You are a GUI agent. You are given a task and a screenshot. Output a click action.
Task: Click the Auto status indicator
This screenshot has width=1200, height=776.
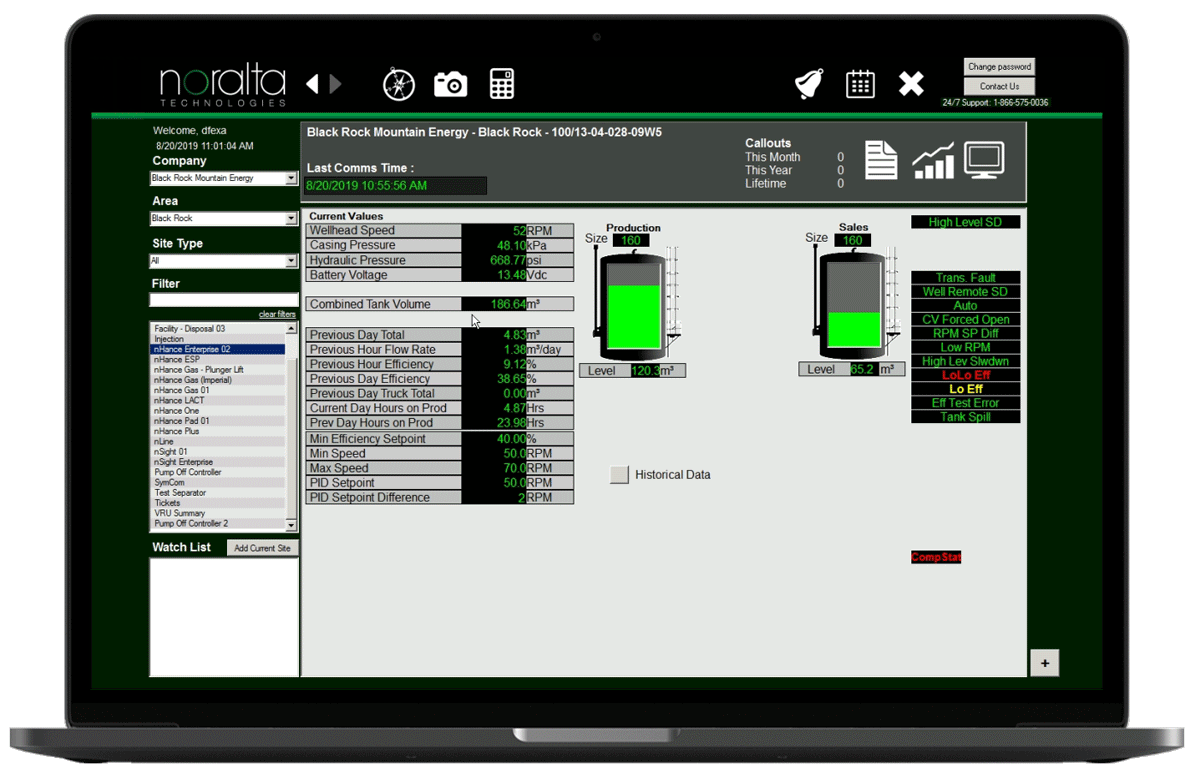pyautogui.click(x=965, y=306)
